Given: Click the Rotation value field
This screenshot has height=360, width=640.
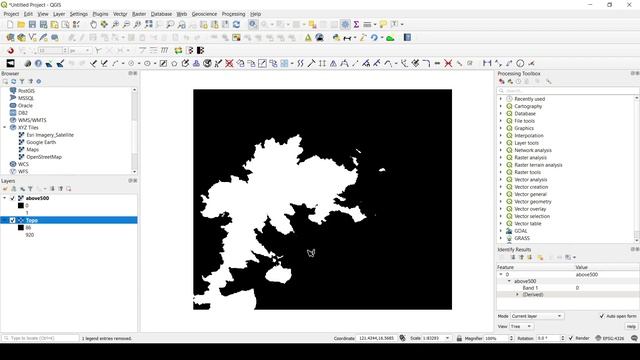Looking at the screenshot, I should [548, 338].
